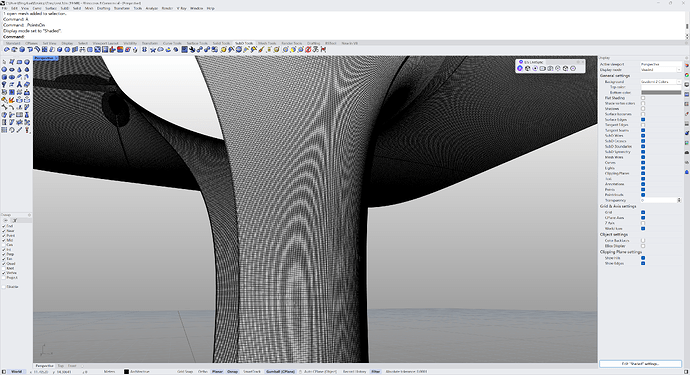Screen dimensions: 690x375
Task: Toggle the Near object snap checkbox
Action: click(x=4, y=231)
